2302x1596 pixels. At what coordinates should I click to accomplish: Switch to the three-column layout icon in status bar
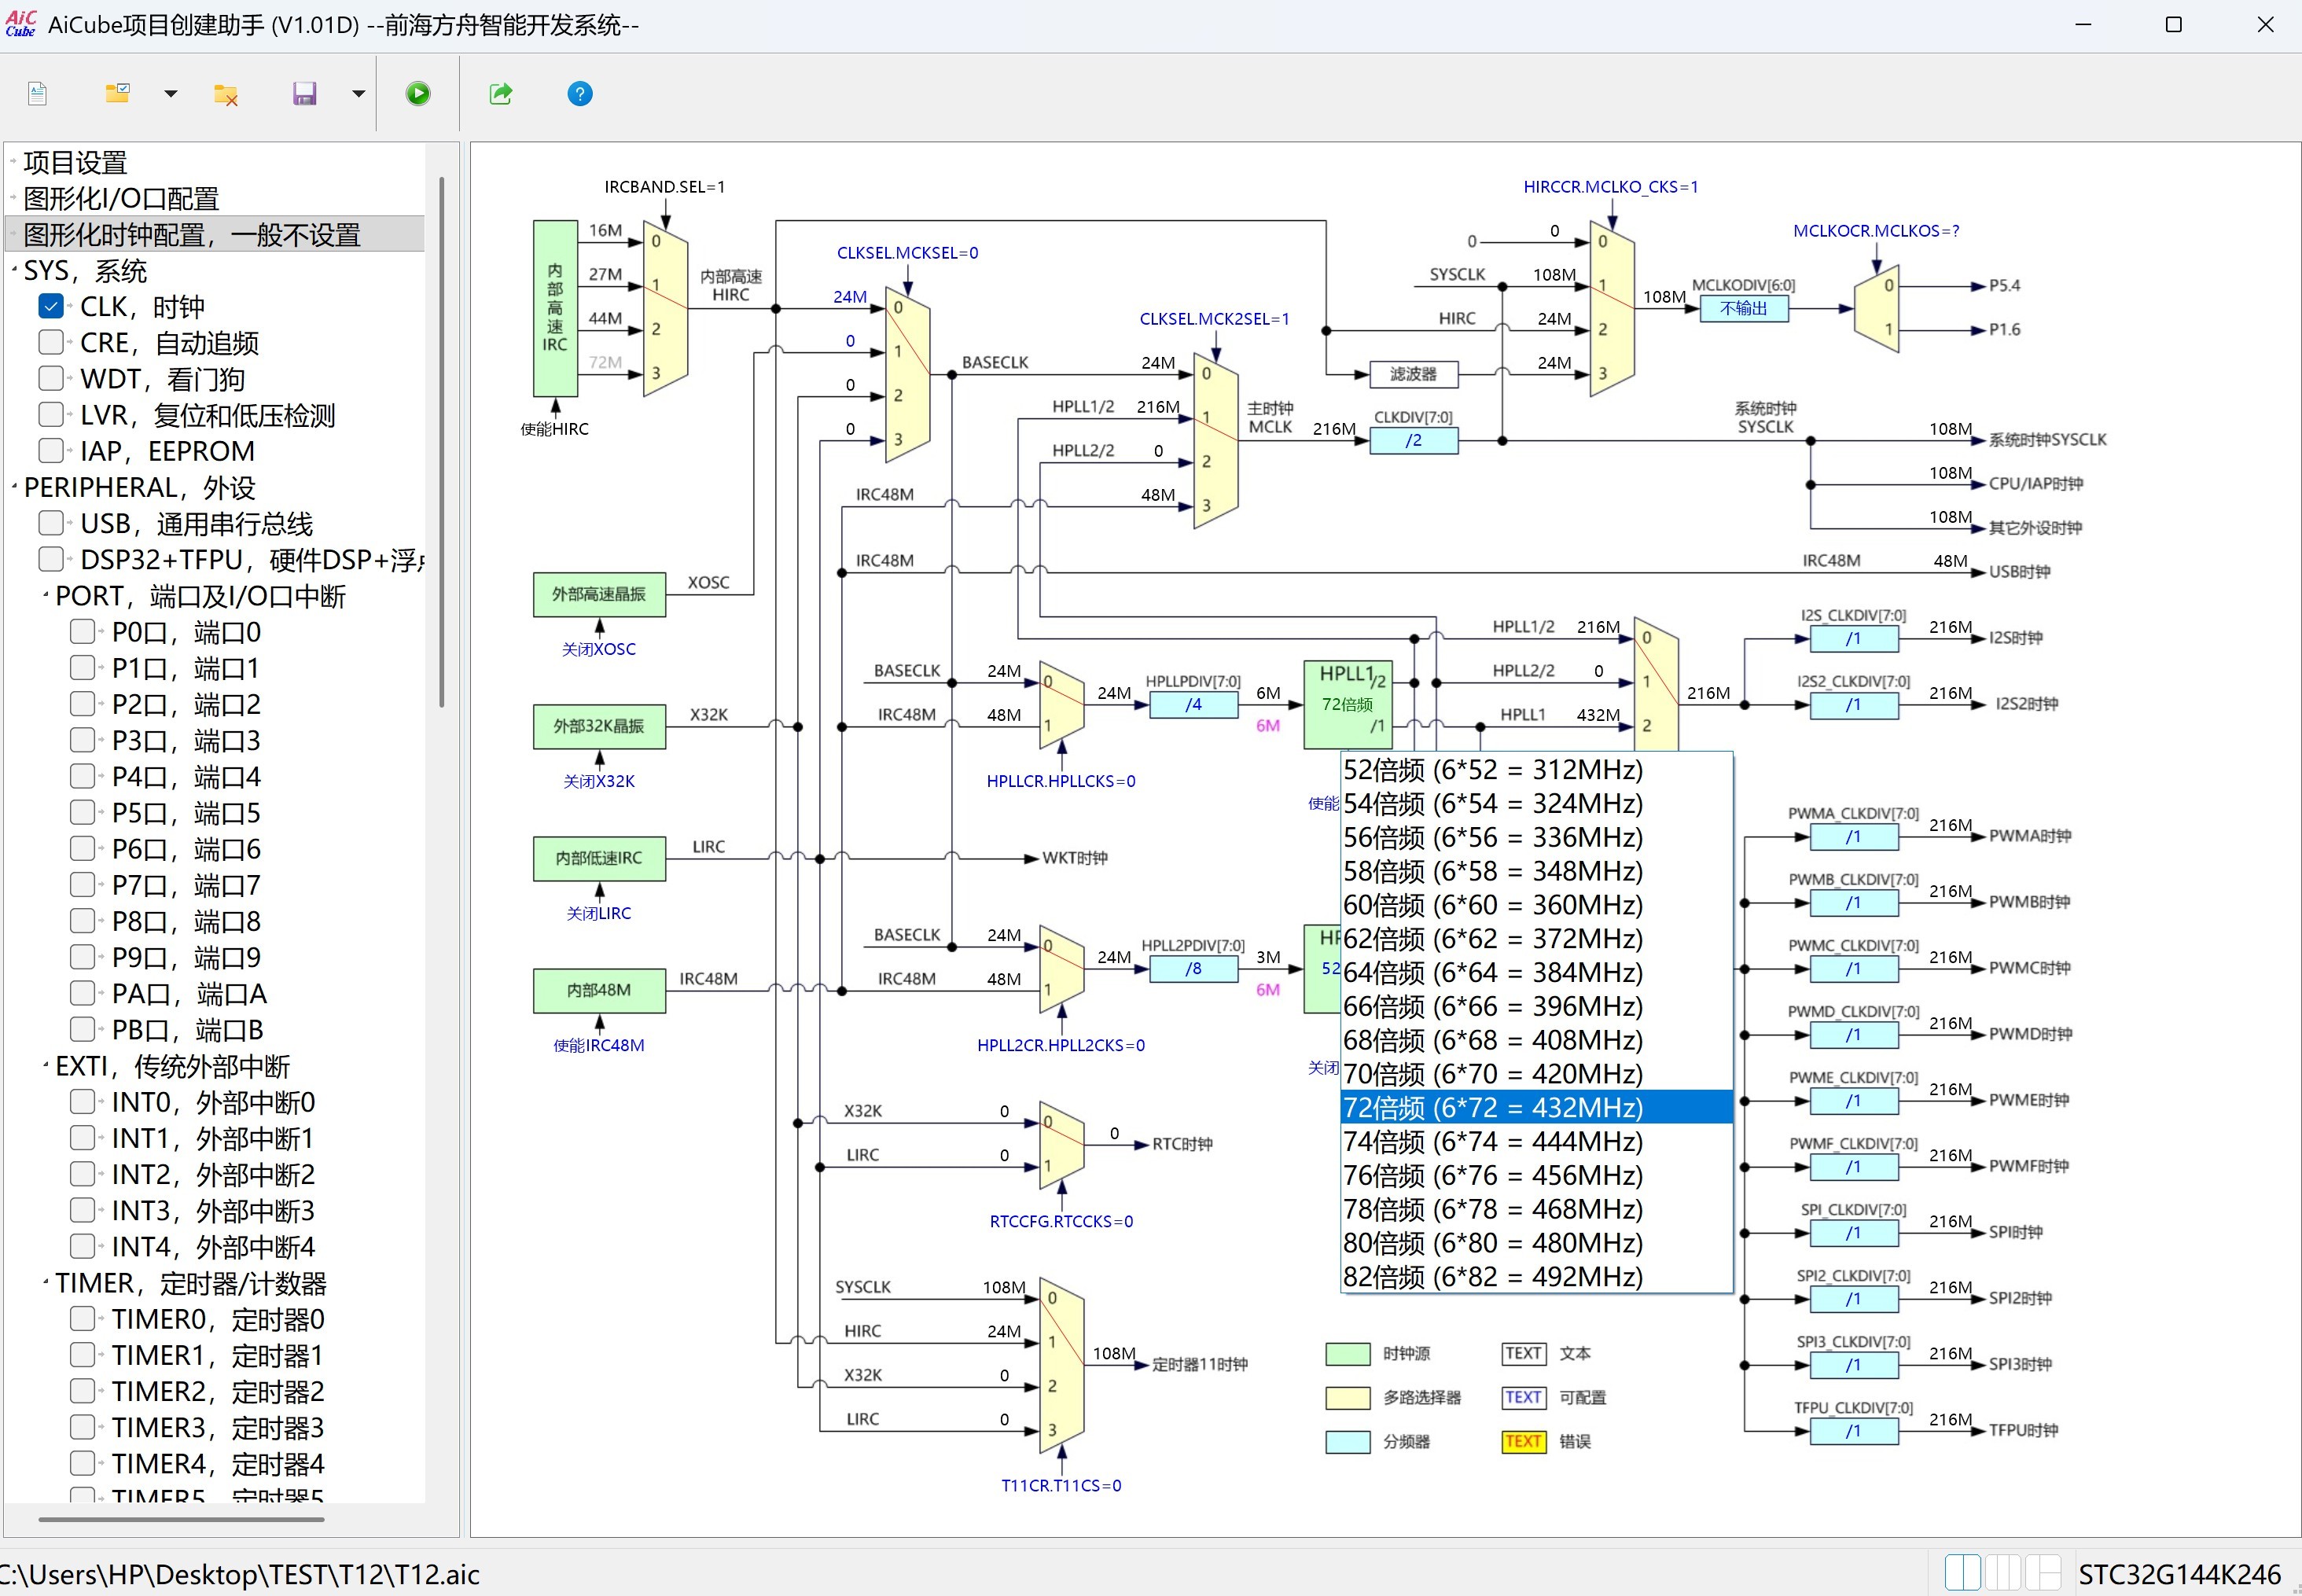pyautogui.click(x=2003, y=1572)
